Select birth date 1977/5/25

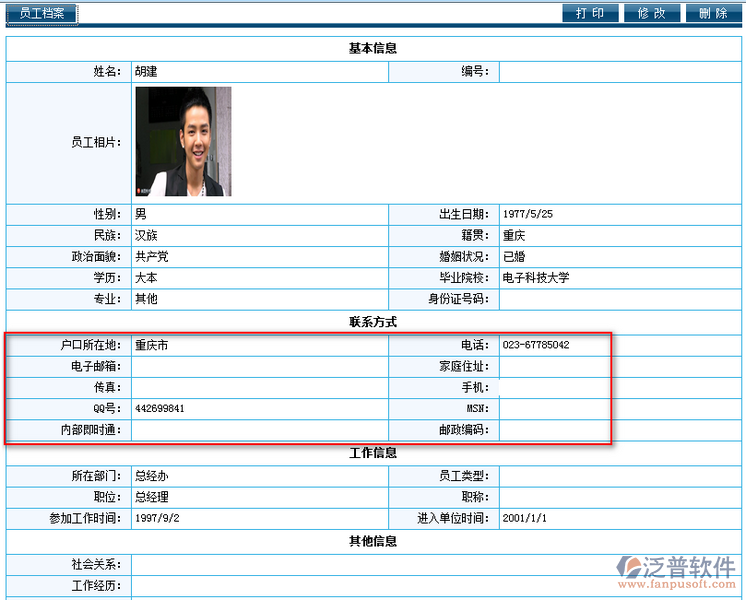(x=528, y=214)
